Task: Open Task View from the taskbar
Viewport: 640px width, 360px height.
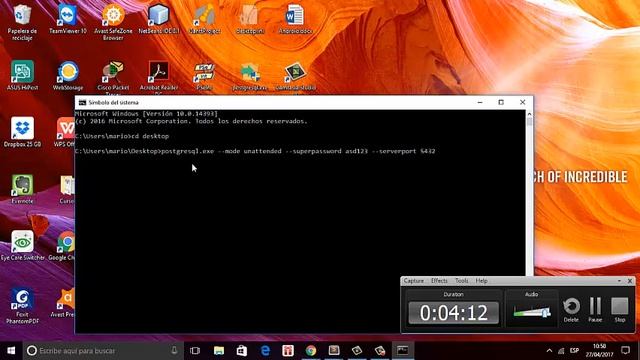Action: (195, 350)
